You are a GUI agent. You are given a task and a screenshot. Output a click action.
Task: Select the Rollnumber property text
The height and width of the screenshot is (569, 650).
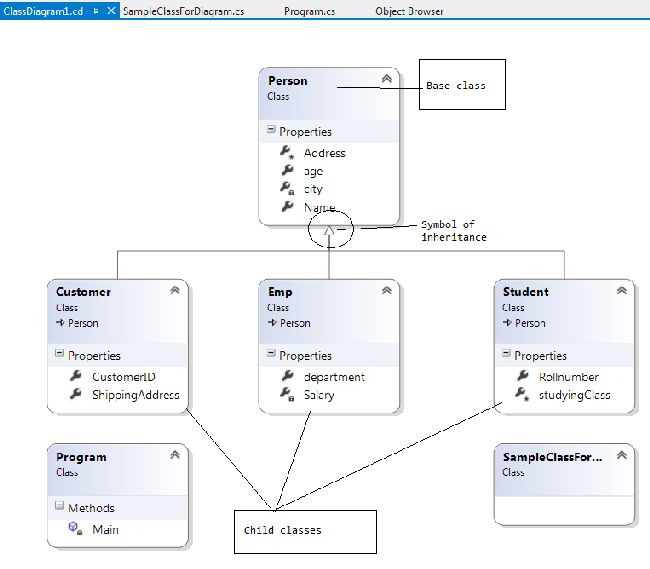569,377
